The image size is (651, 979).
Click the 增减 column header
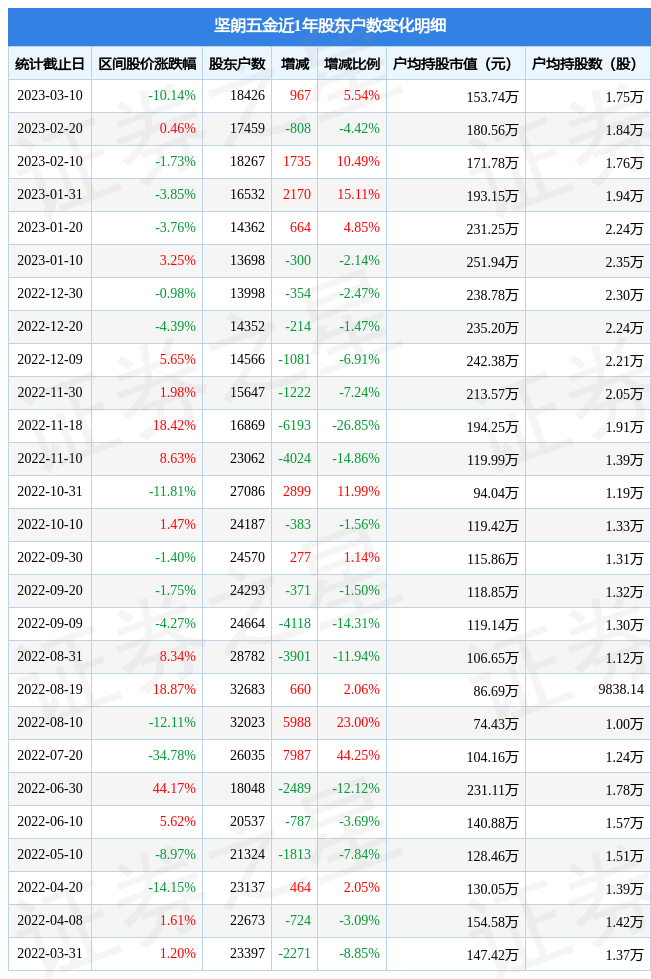tap(295, 64)
